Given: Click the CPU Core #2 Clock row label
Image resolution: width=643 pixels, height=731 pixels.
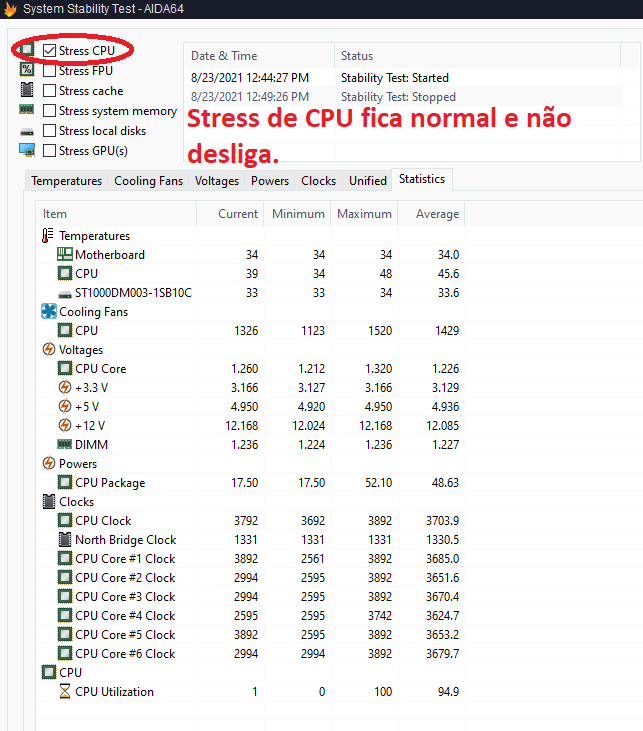Looking at the screenshot, I should tap(125, 578).
